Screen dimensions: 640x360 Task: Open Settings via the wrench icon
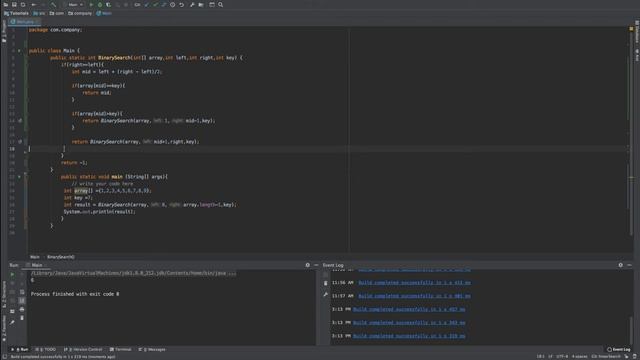point(192,4)
